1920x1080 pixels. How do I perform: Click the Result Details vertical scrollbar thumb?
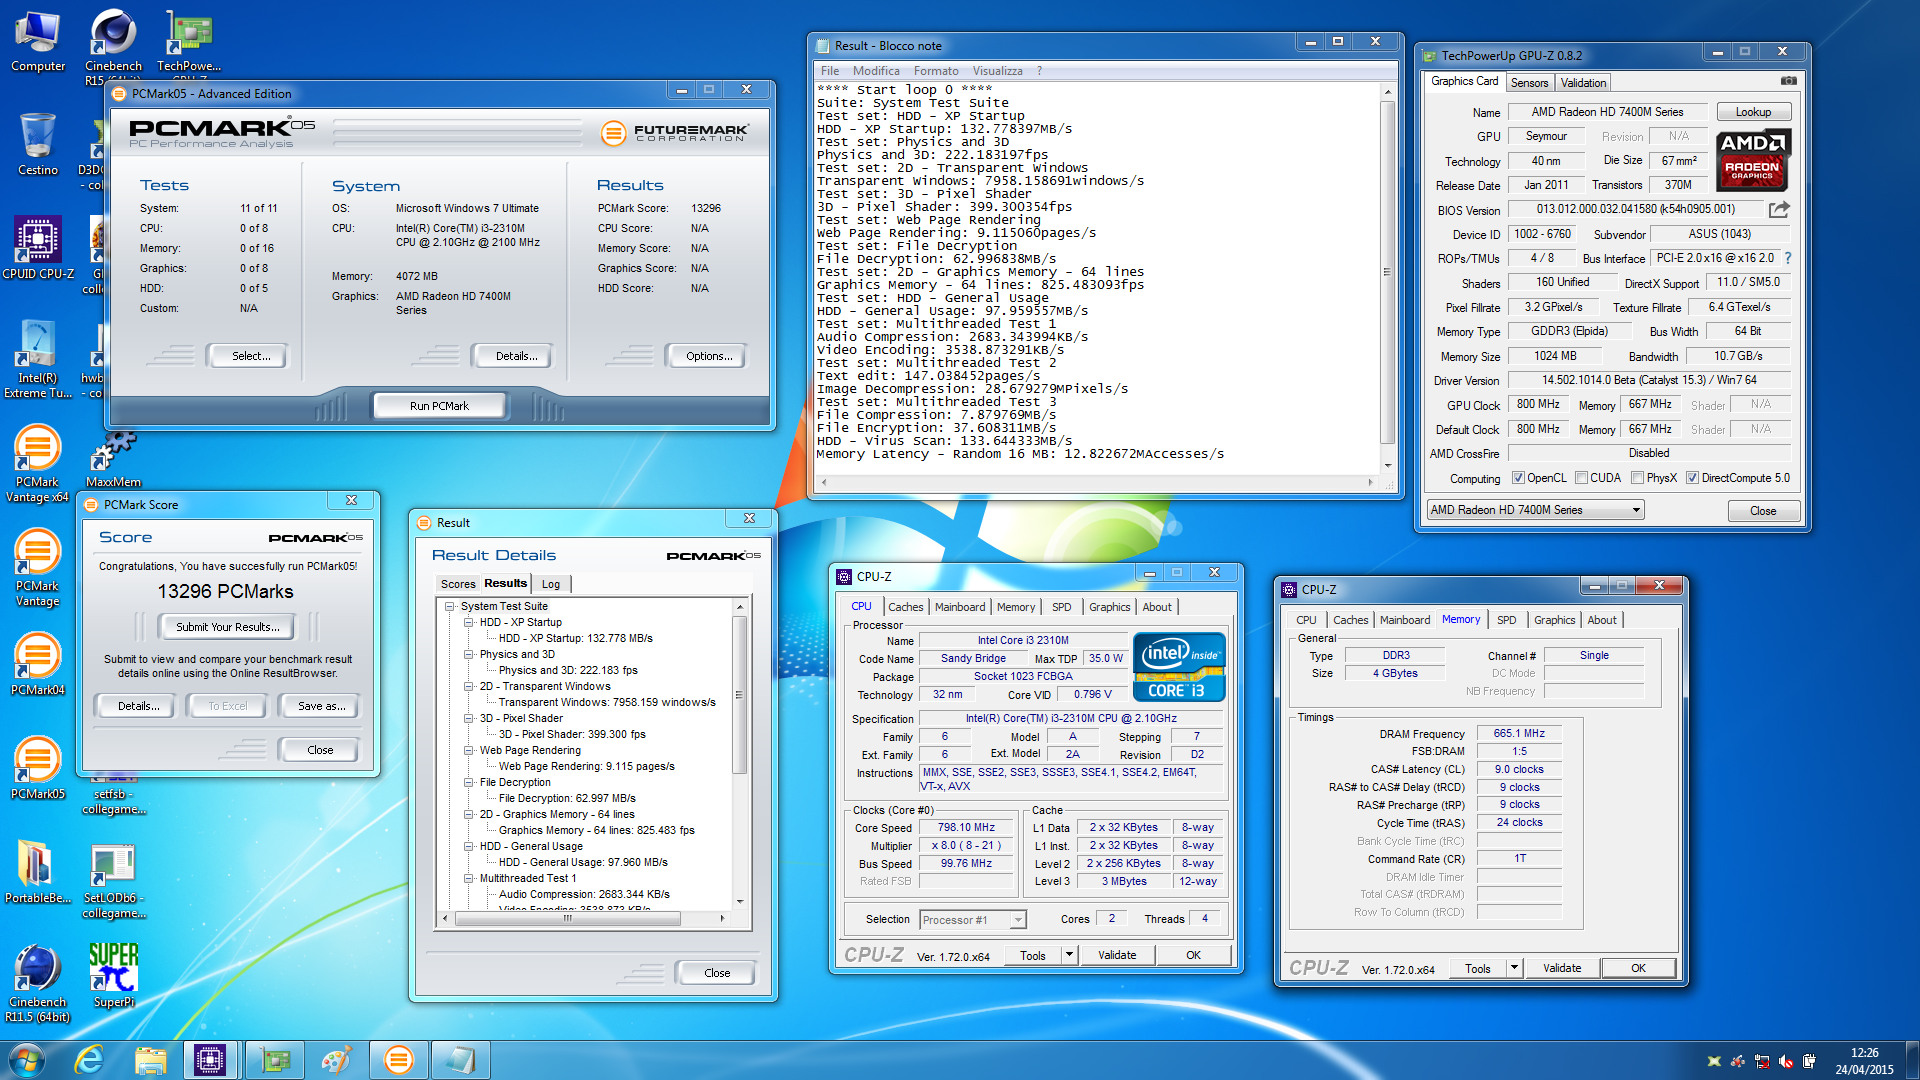739,695
